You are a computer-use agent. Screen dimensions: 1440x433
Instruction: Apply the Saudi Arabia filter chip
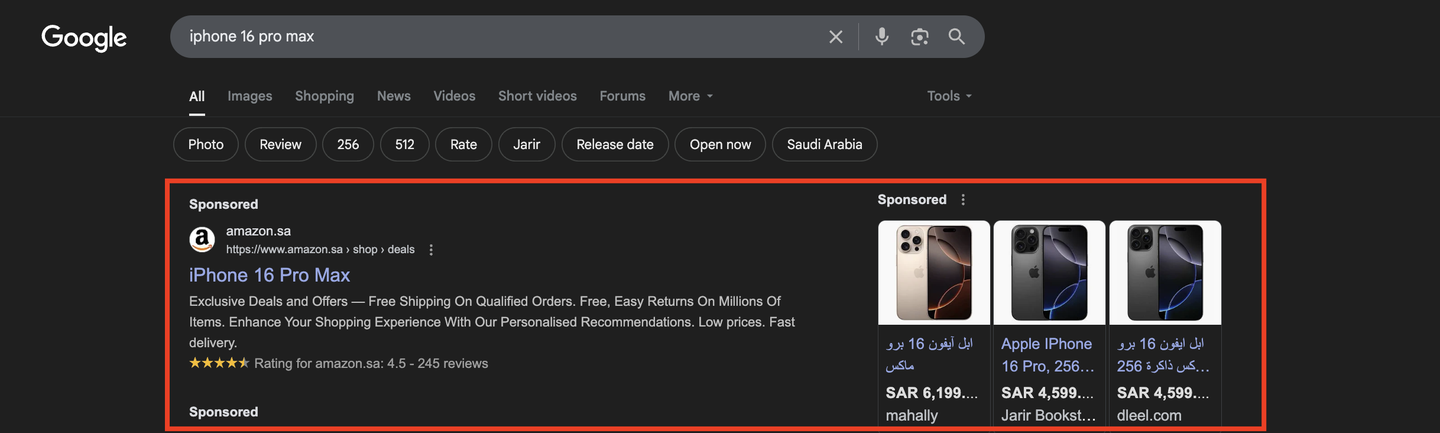[824, 144]
